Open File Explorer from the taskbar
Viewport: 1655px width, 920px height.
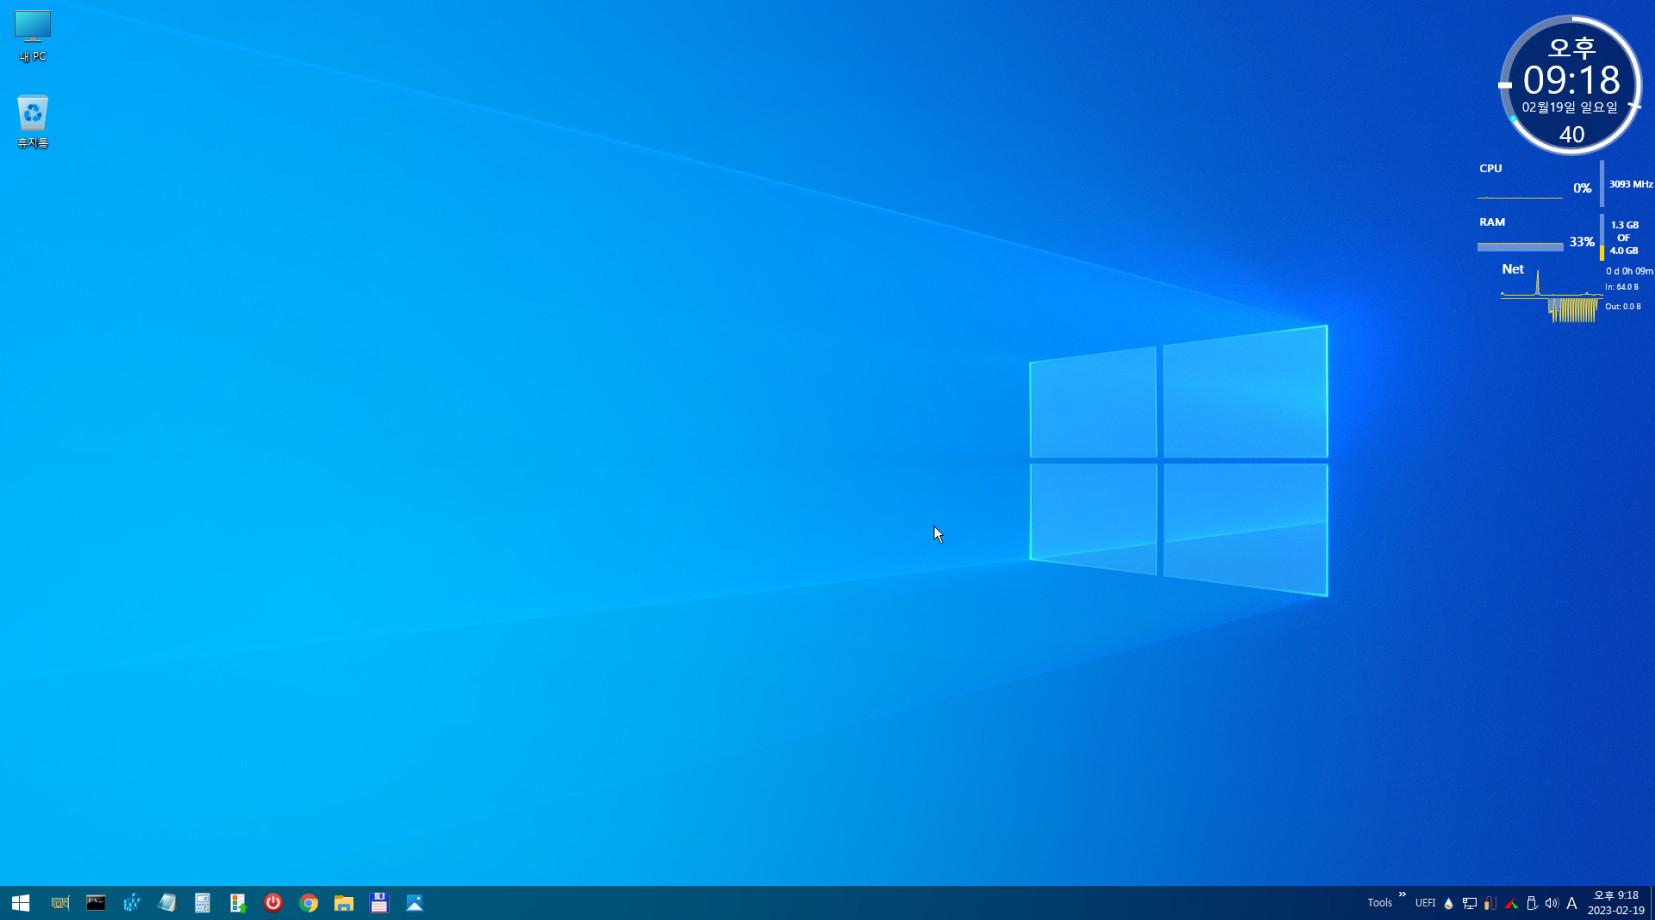click(x=344, y=903)
